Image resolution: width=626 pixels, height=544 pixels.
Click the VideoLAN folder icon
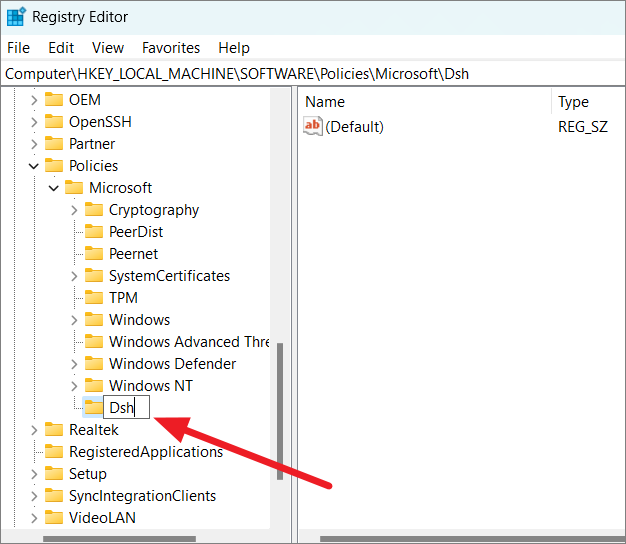pos(54,517)
